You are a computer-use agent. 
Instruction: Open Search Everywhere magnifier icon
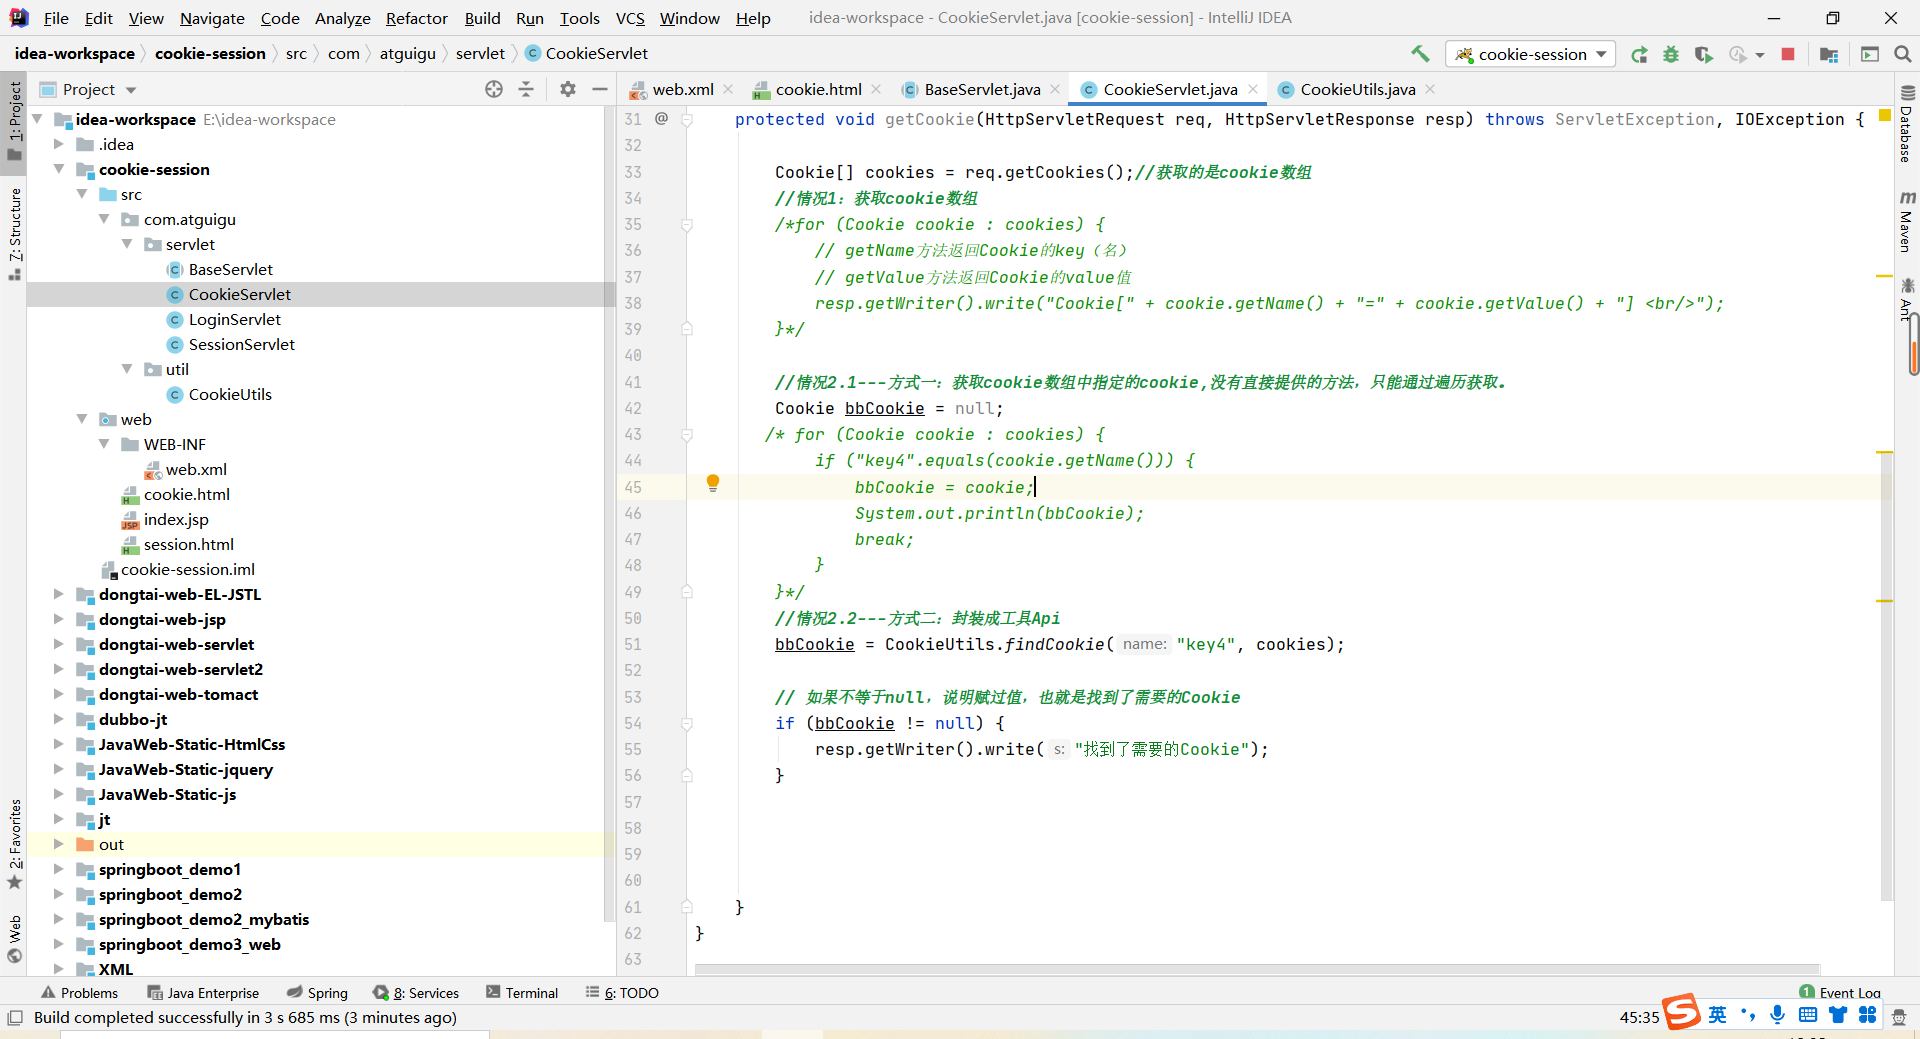tap(1903, 54)
